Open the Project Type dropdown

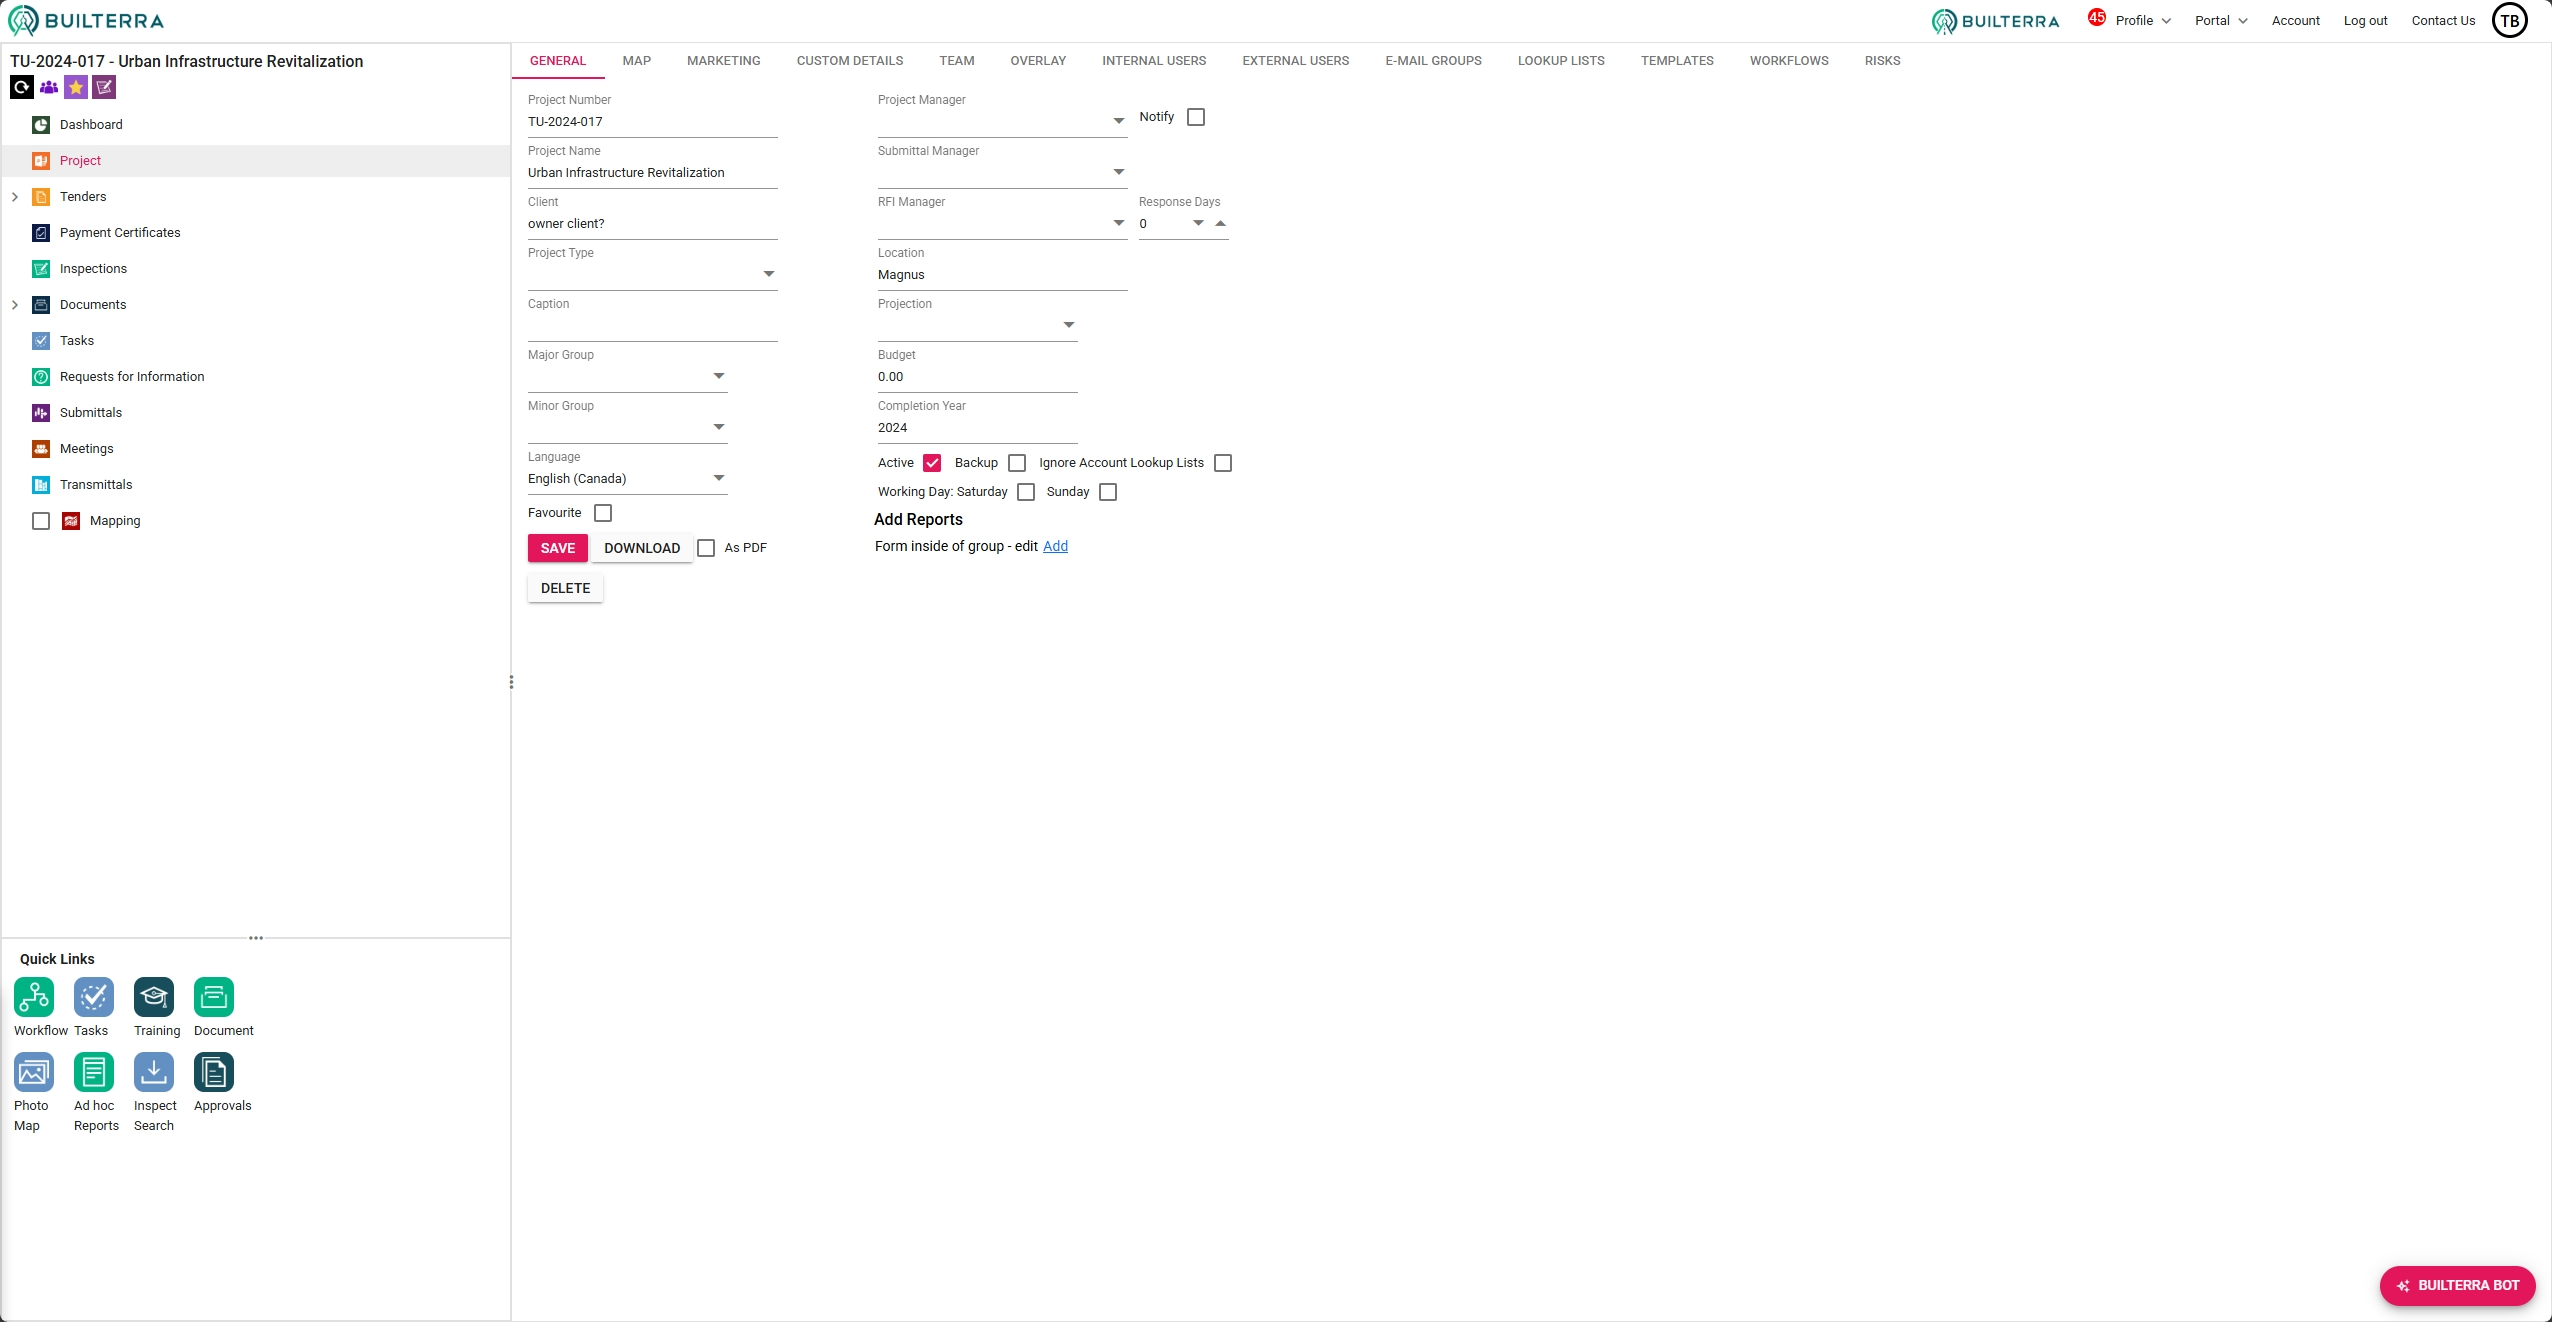point(768,274)
